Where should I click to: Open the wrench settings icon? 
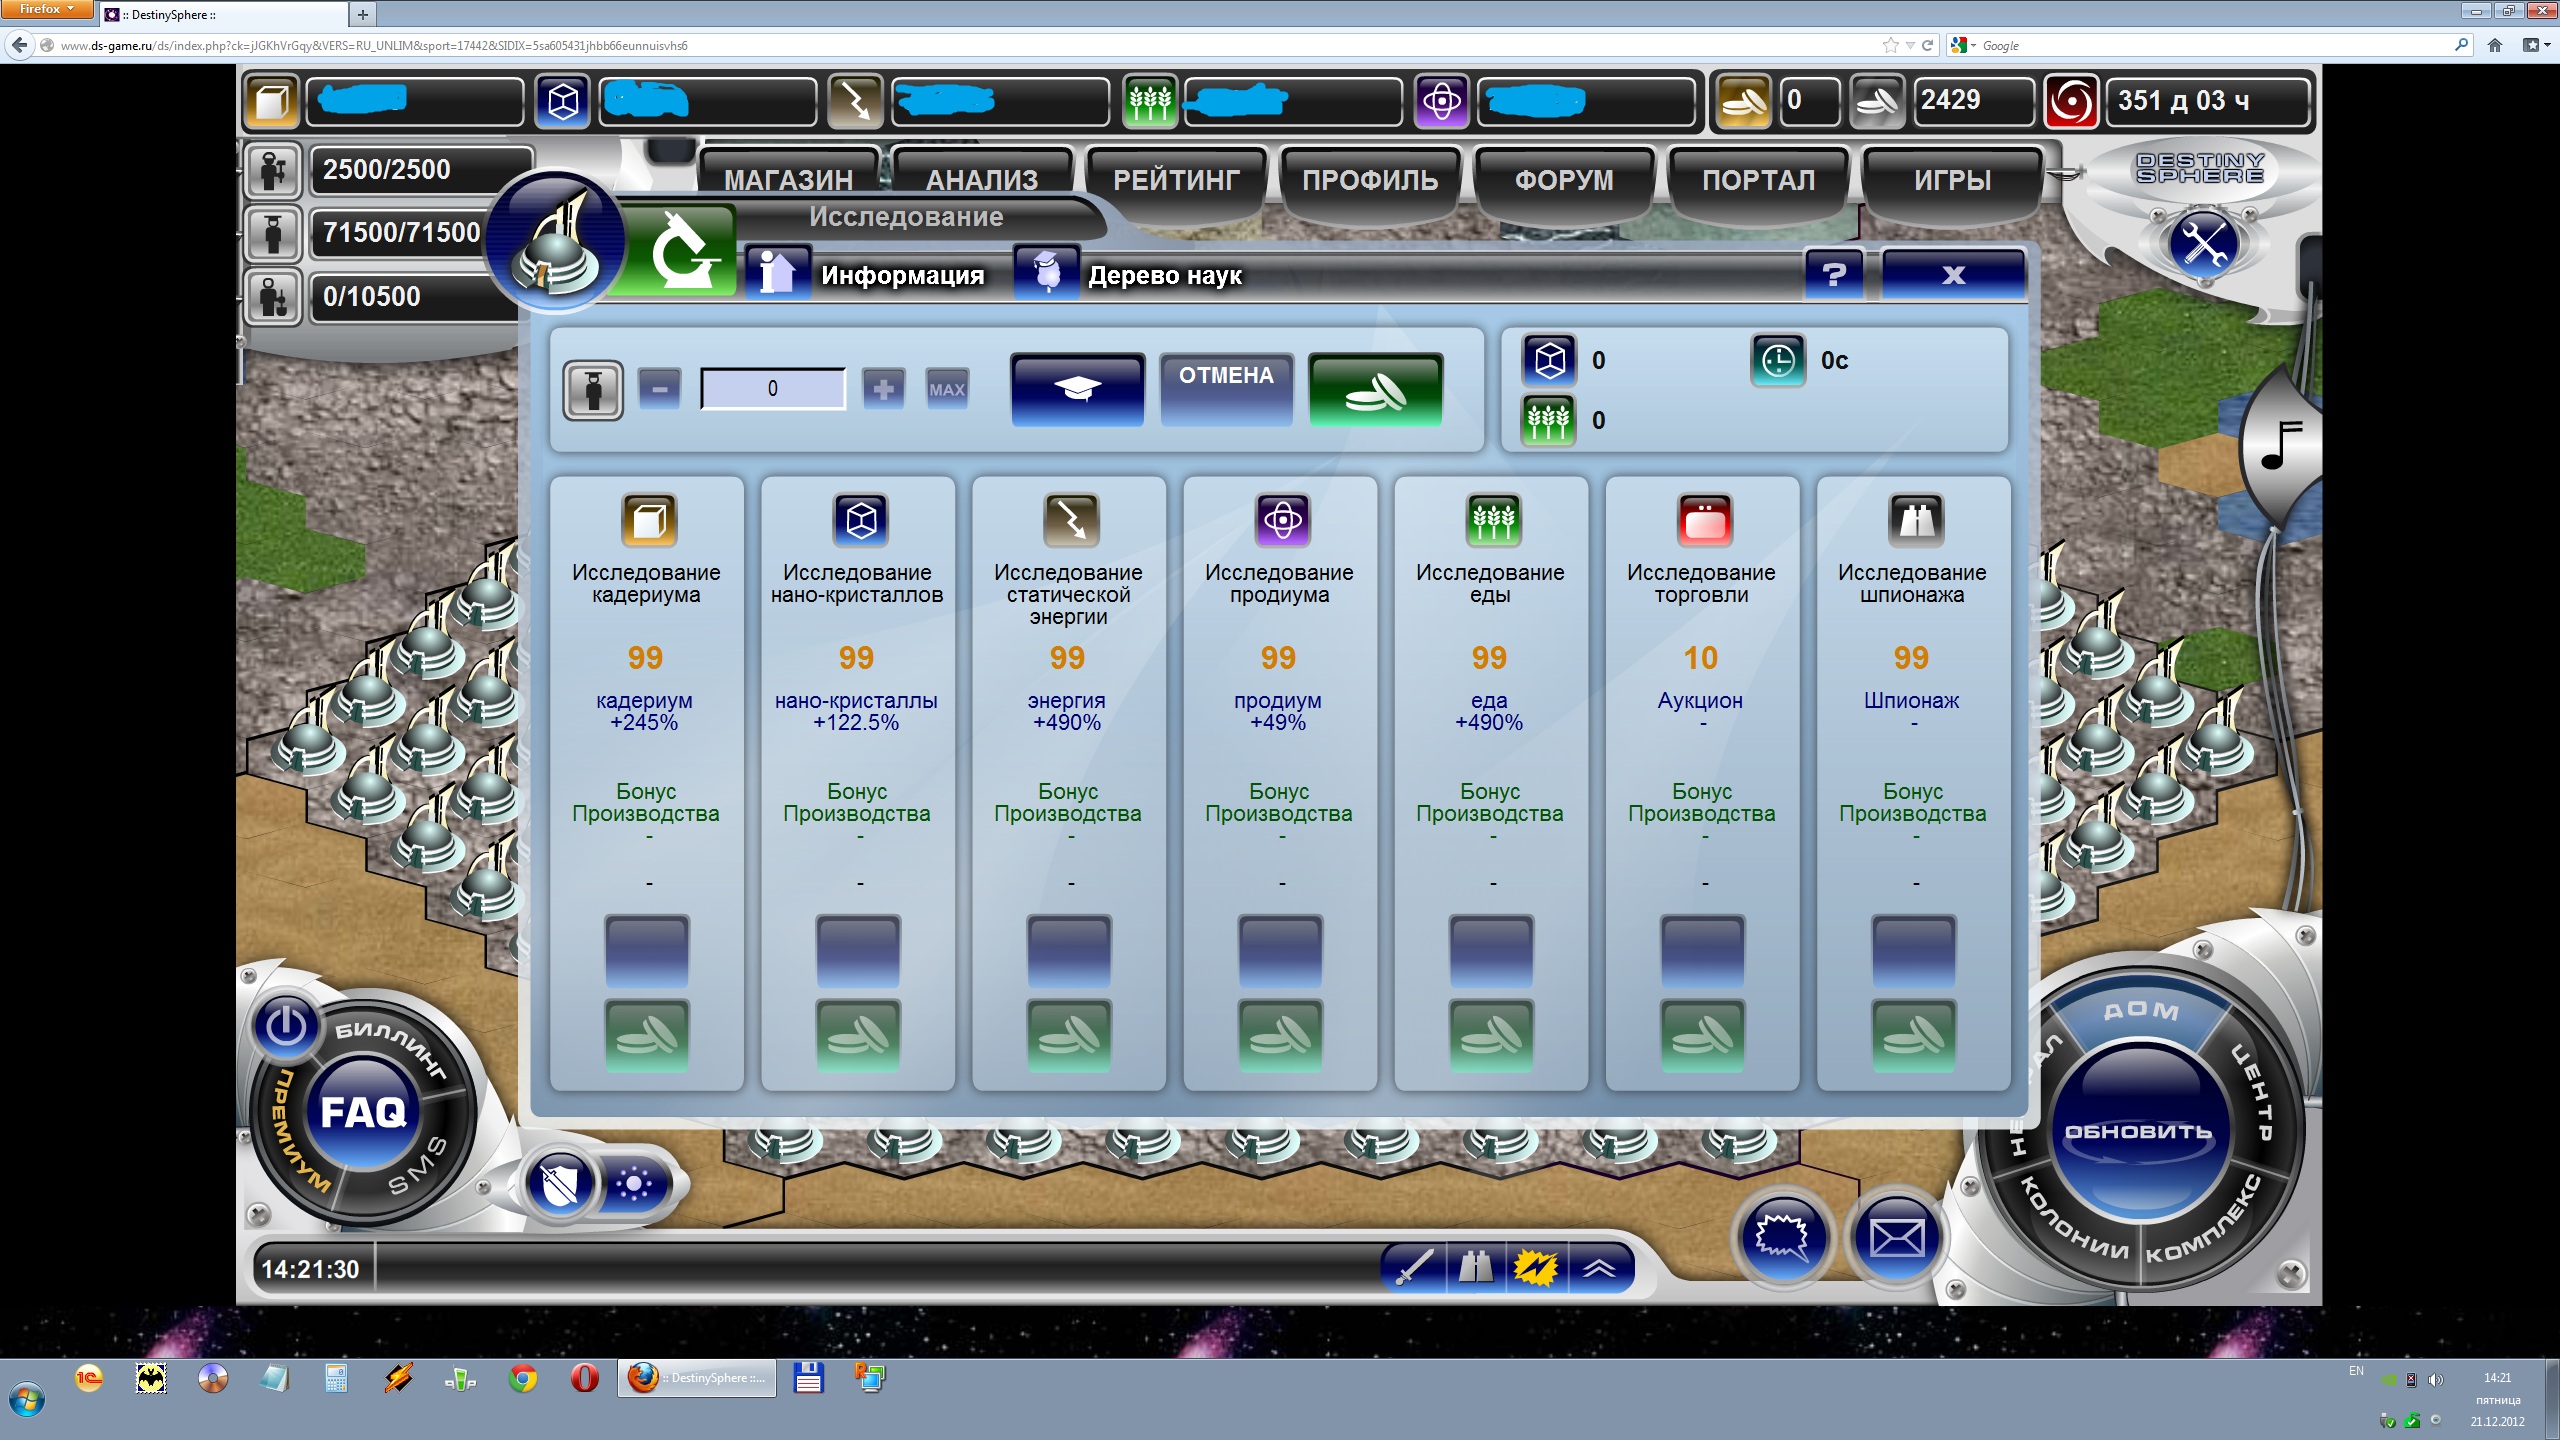2203,244
